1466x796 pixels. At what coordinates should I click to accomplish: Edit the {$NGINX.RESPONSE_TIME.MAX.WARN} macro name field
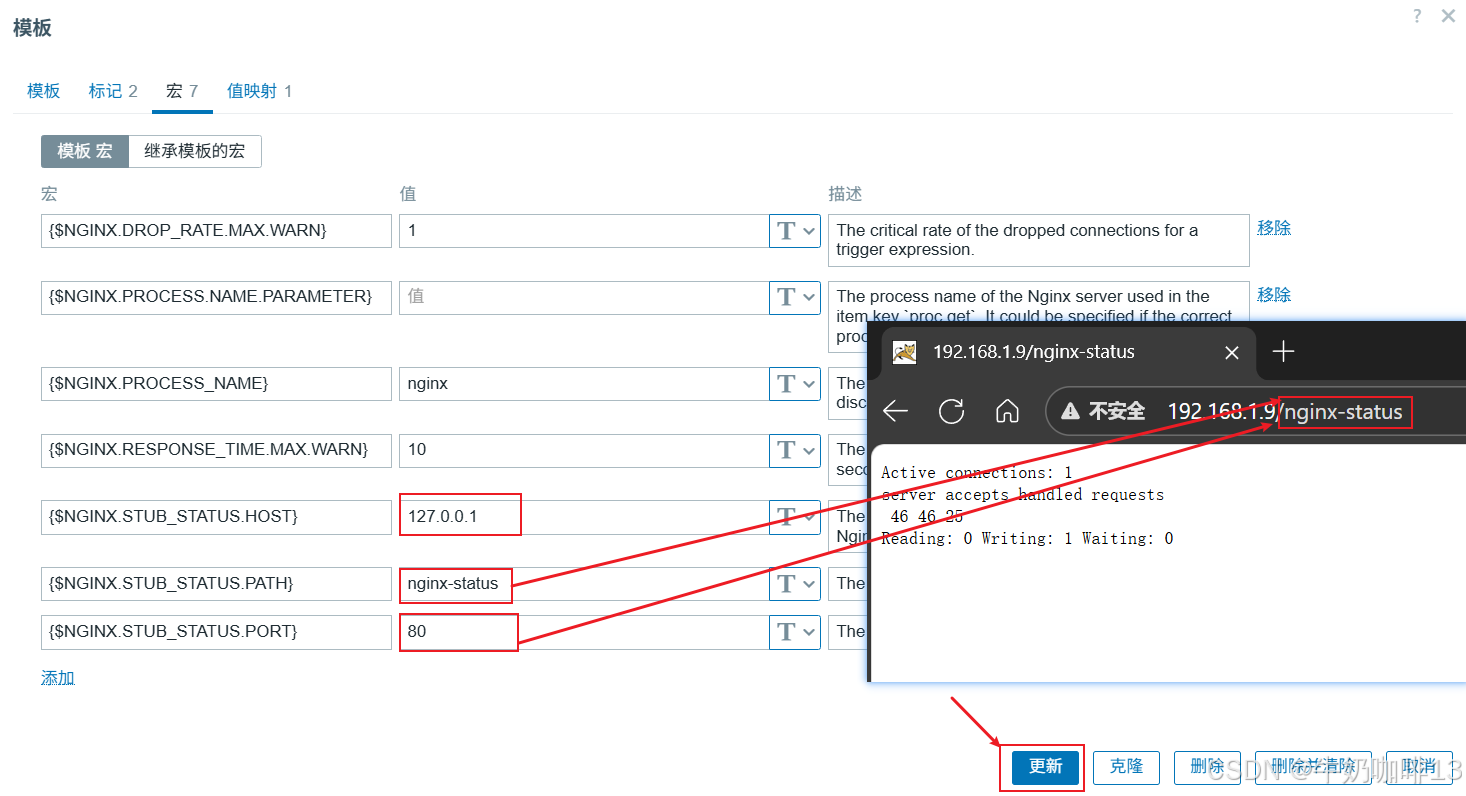click(216, 450)
